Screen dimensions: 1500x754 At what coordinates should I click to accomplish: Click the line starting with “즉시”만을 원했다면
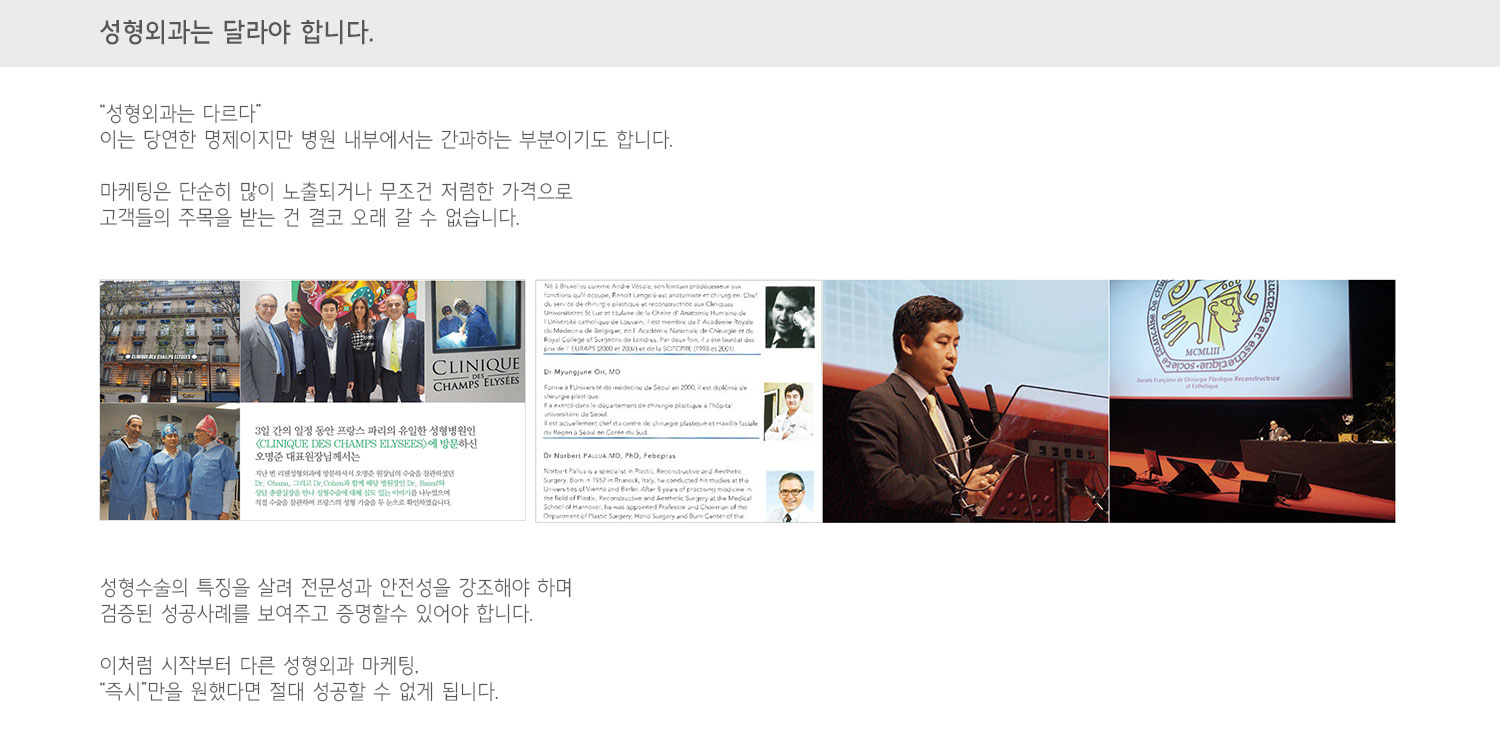(299, 691)
